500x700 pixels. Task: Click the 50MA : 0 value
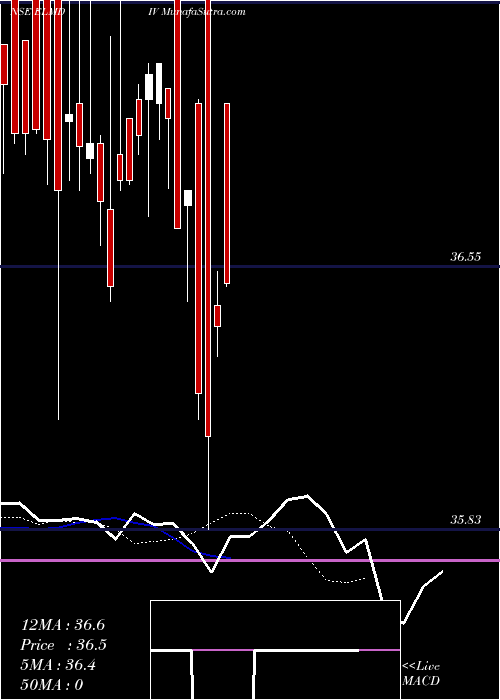(x=53, y=685)
